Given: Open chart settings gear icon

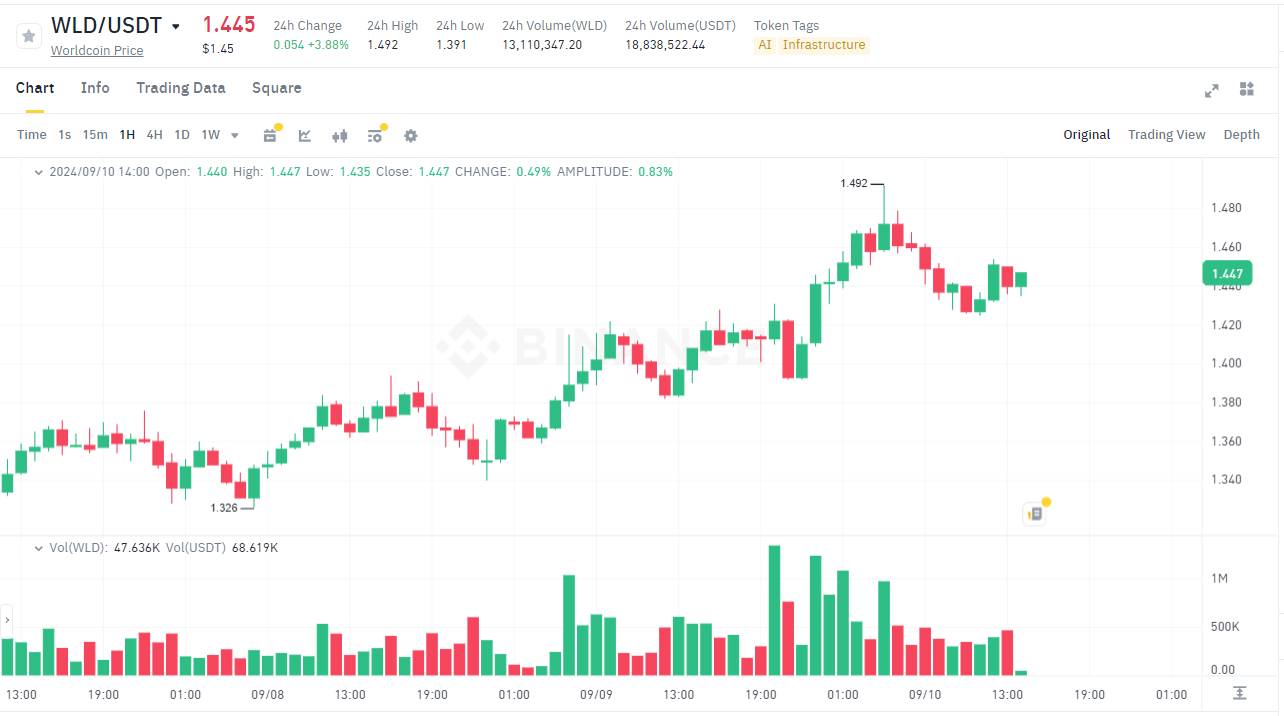Looking at the screenshot, I should coord(410,136).
